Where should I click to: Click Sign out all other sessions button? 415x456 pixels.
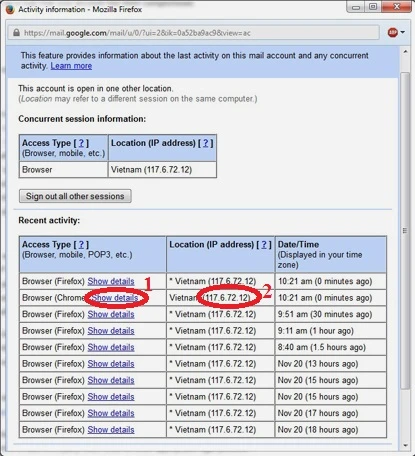pyautogui.click(x=75, y=196)
